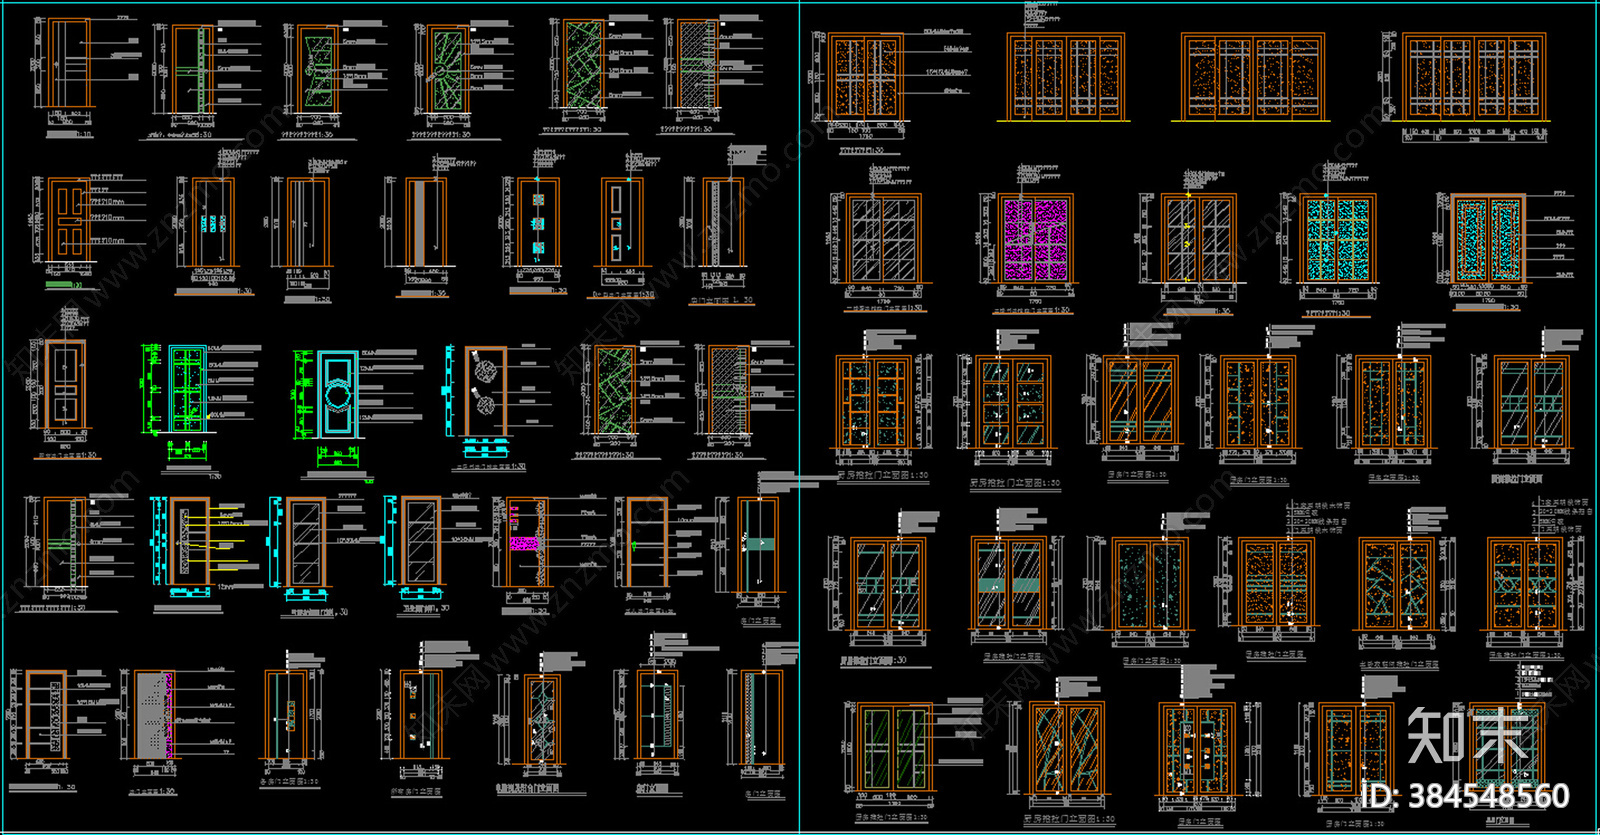
Task: Select the single door with teal center band
Action: [x=758, y=544]
